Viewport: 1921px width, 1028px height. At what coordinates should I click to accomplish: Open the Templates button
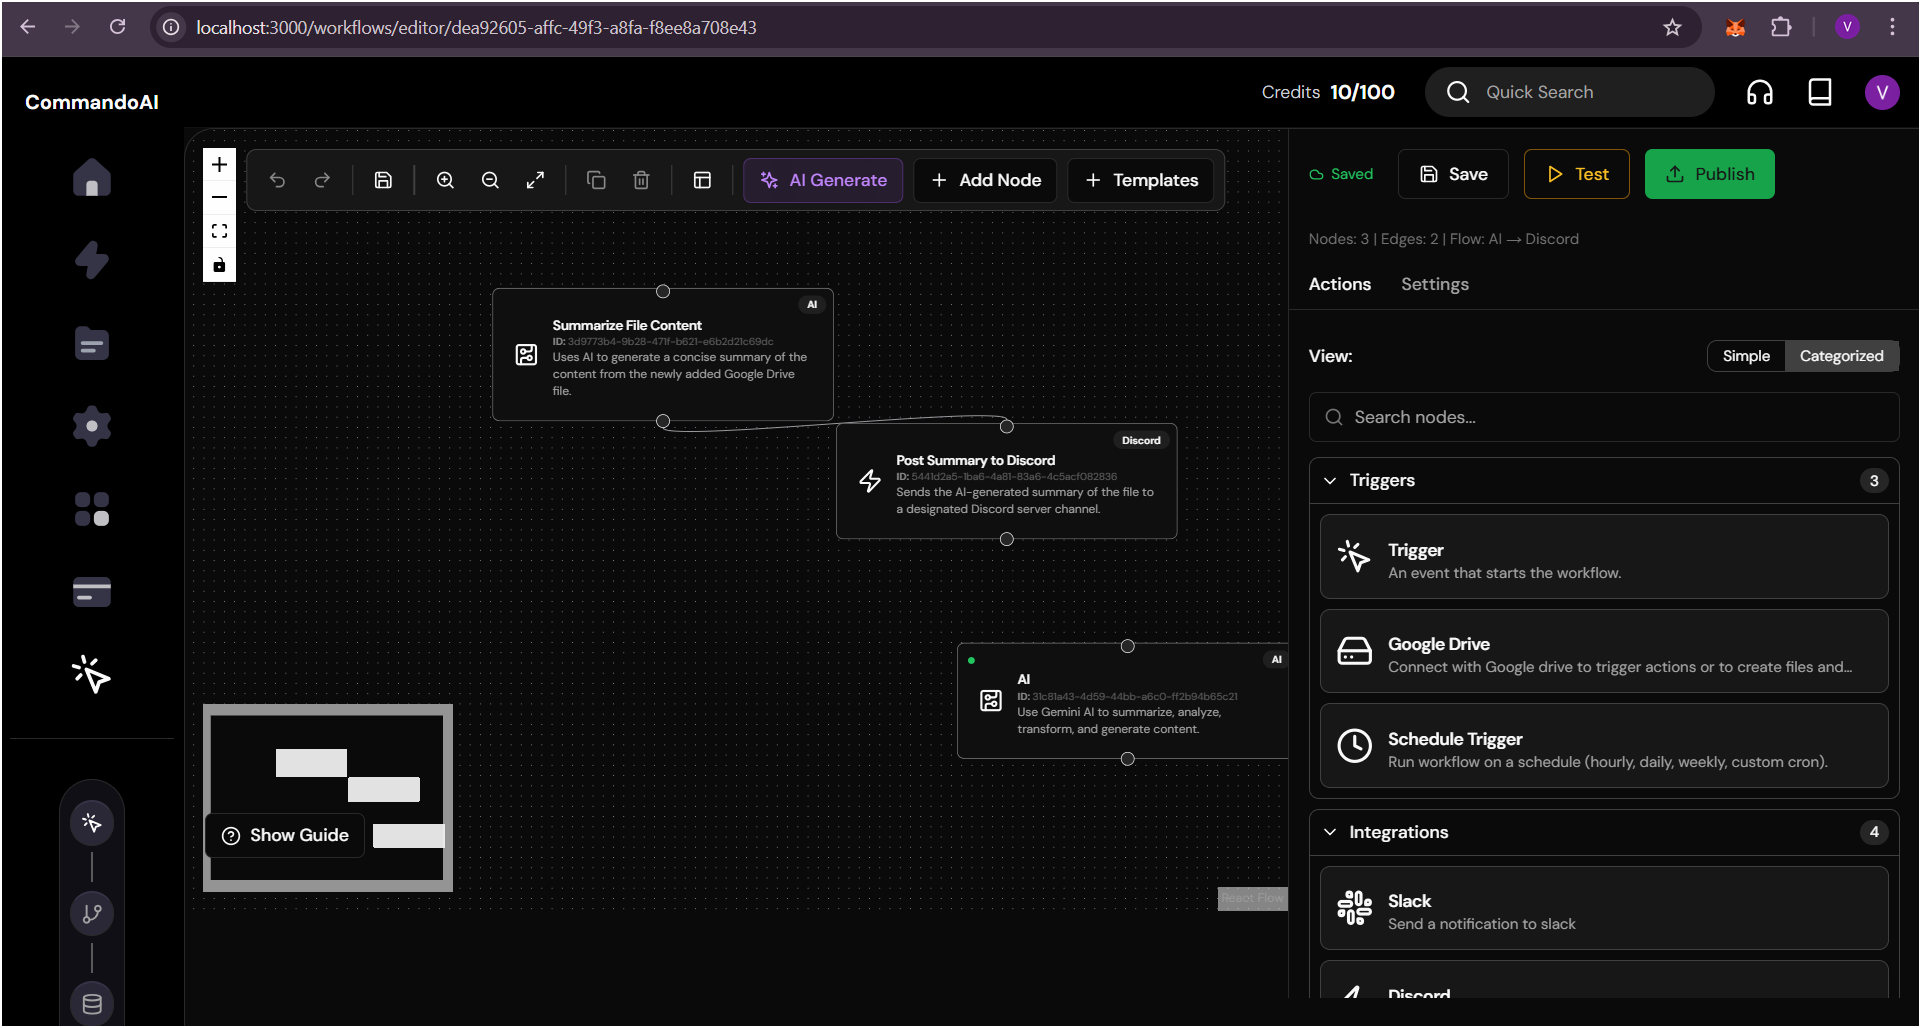point(1141,180)
